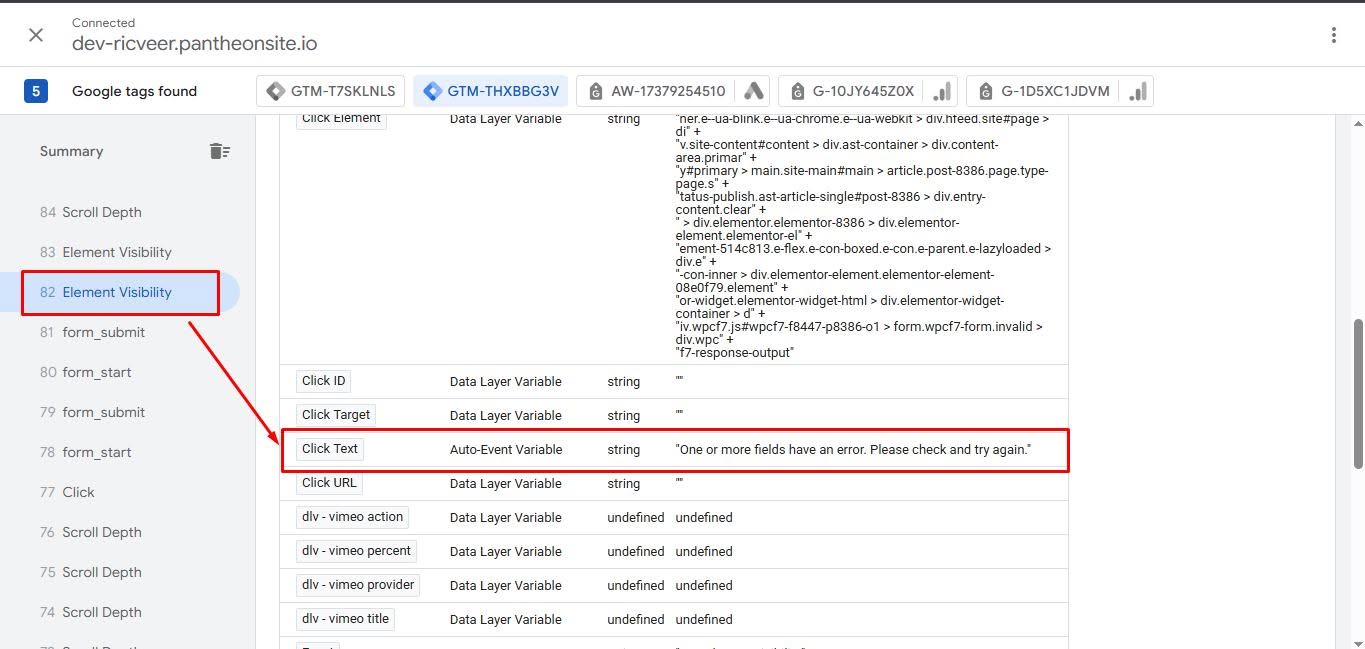This screenshot has width=1365, height=649.
Task: Click the Click Element variable chip
Action: pos(341,119)
